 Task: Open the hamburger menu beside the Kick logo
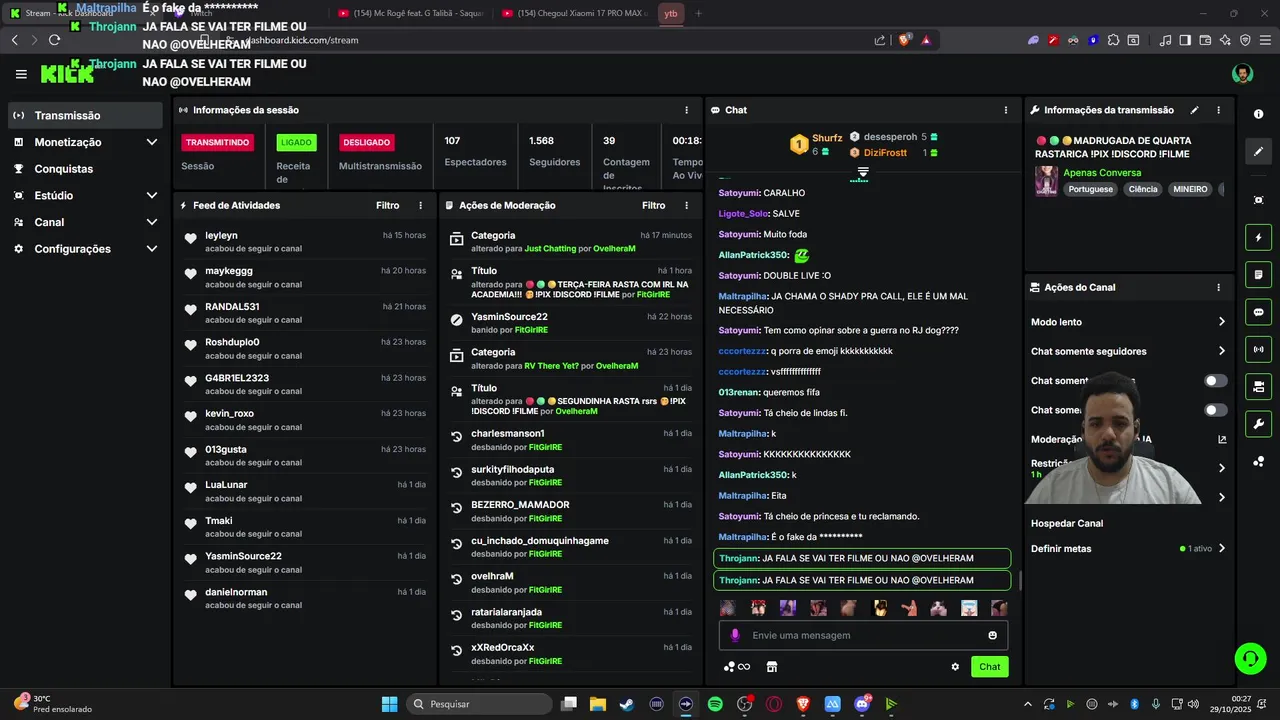(21, 74)
